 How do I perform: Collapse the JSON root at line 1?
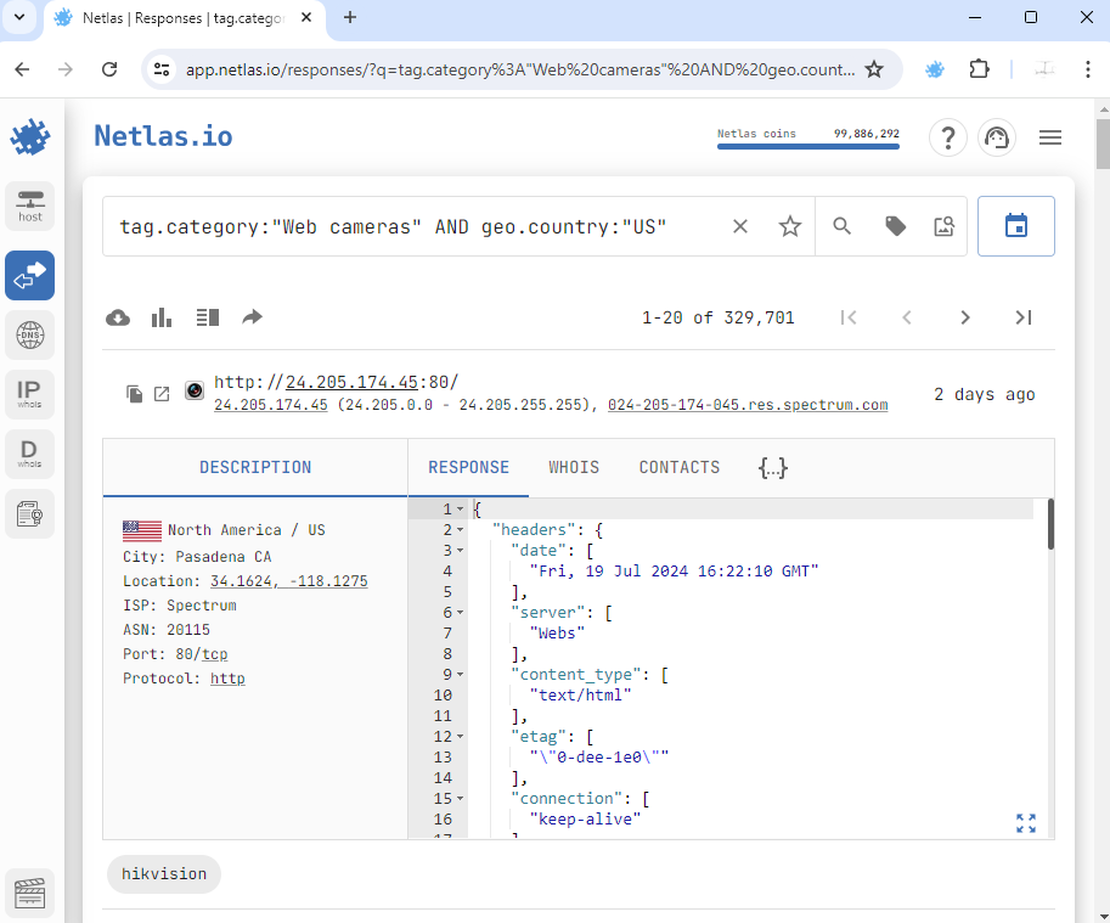[460, 510]
